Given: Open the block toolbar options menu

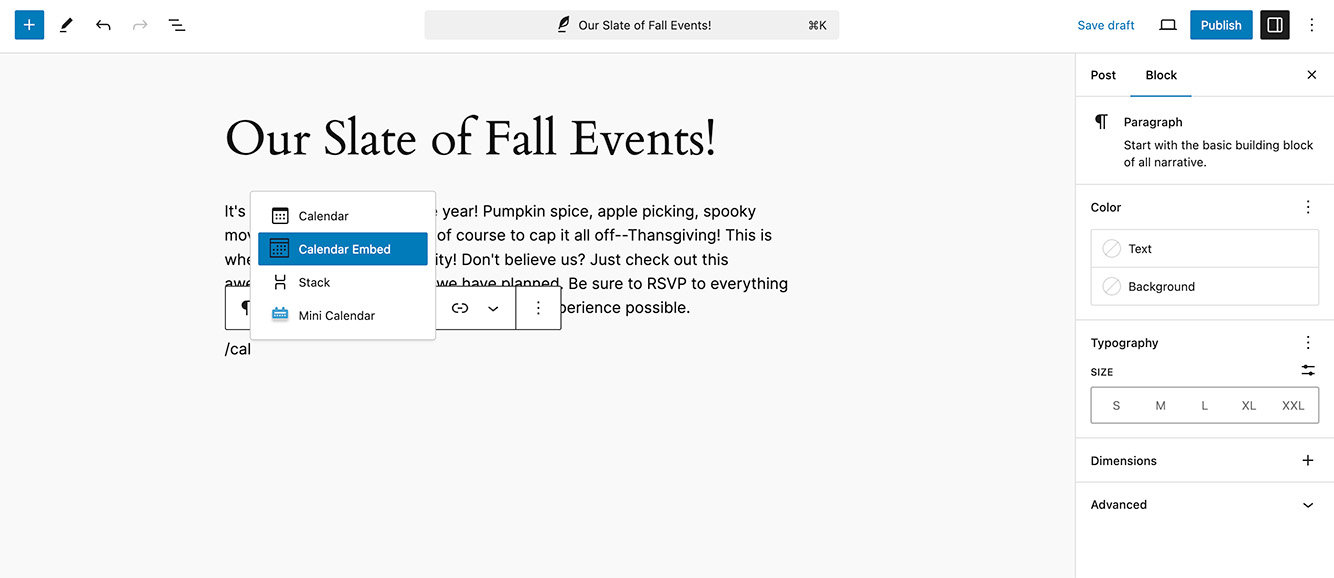Looking at the screenshot, I should [x=538, y=308].
